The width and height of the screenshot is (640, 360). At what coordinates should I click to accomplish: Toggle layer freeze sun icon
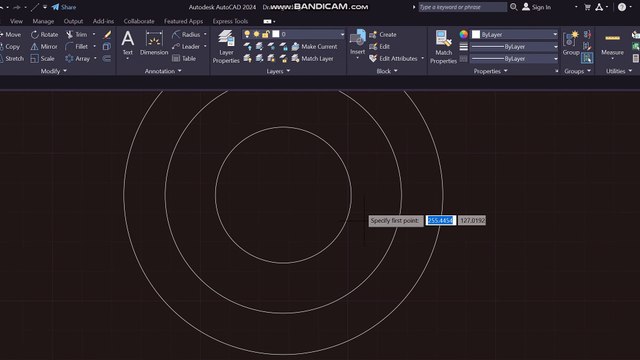(x=256, y=34)
